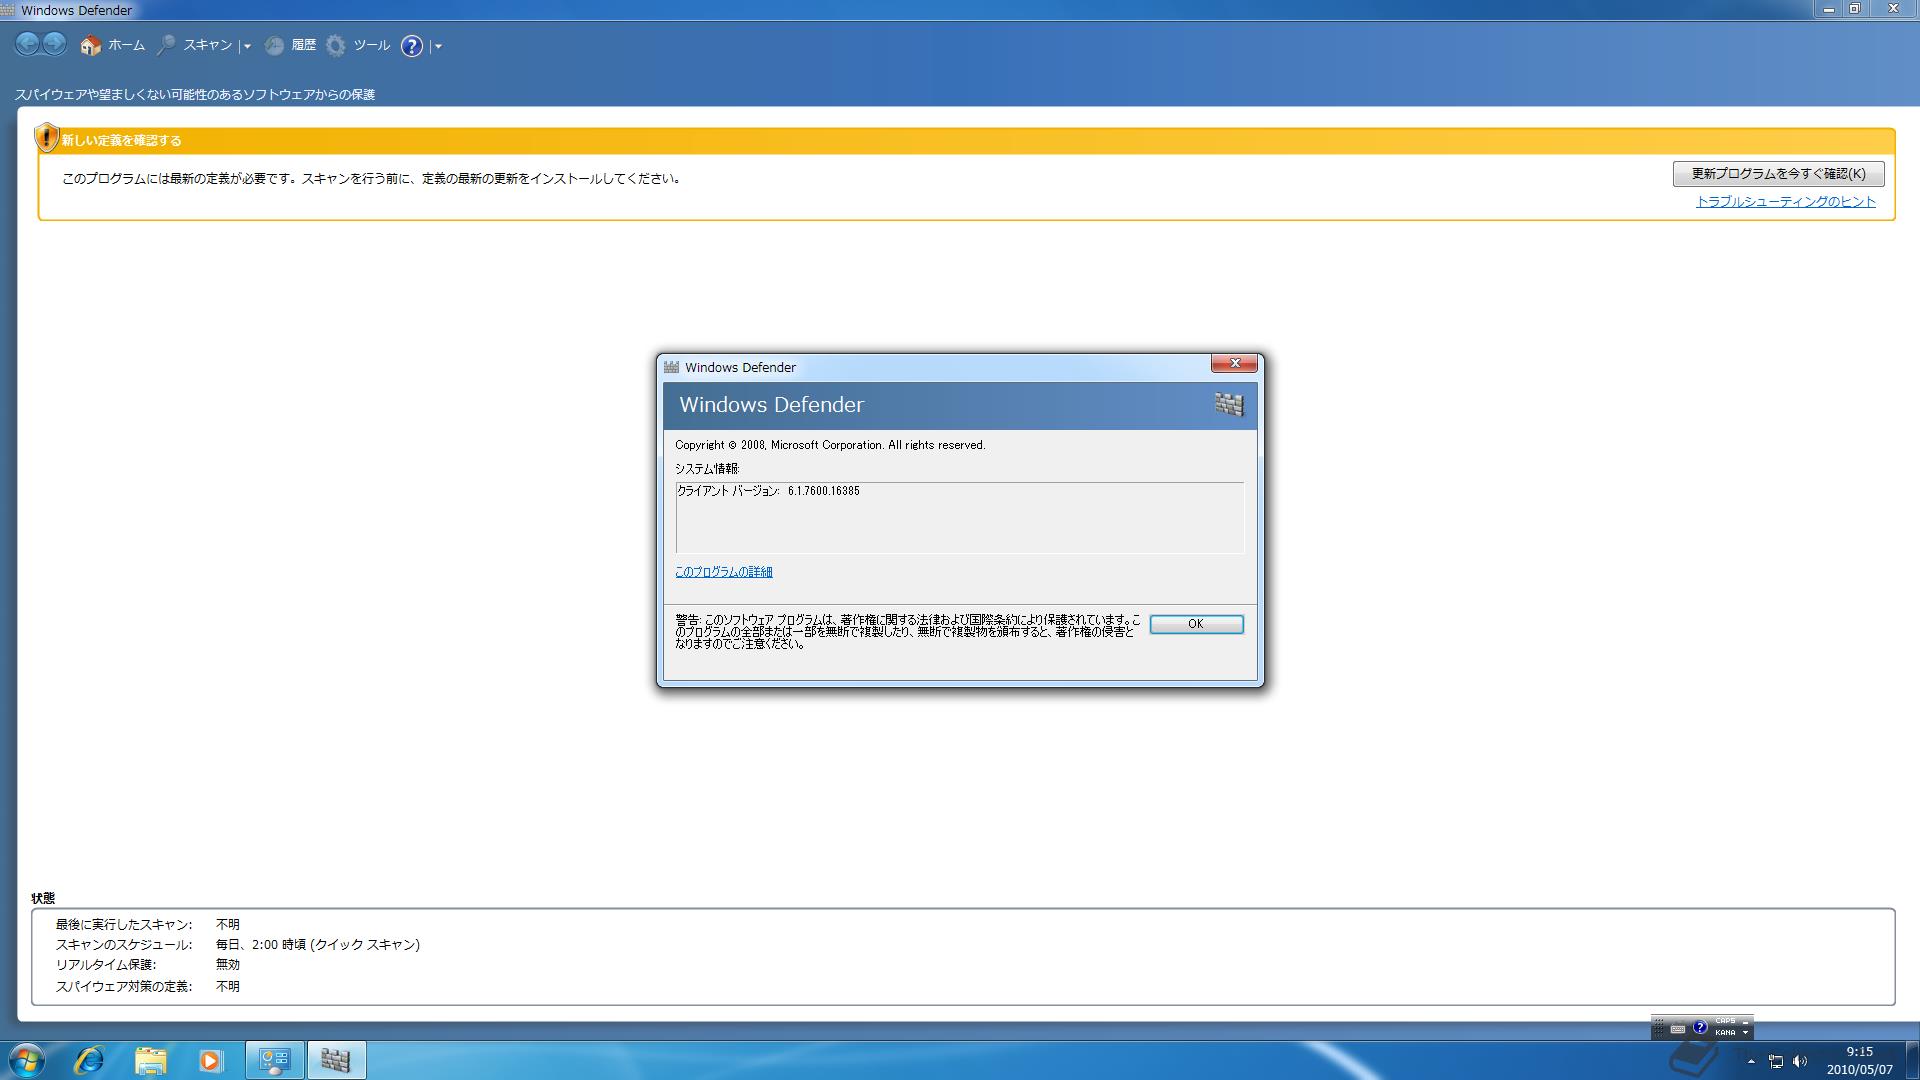Screen dimensions: 1920x1080
Task: Click the Windows Defender taskbar button
Action: point(336,1060)
